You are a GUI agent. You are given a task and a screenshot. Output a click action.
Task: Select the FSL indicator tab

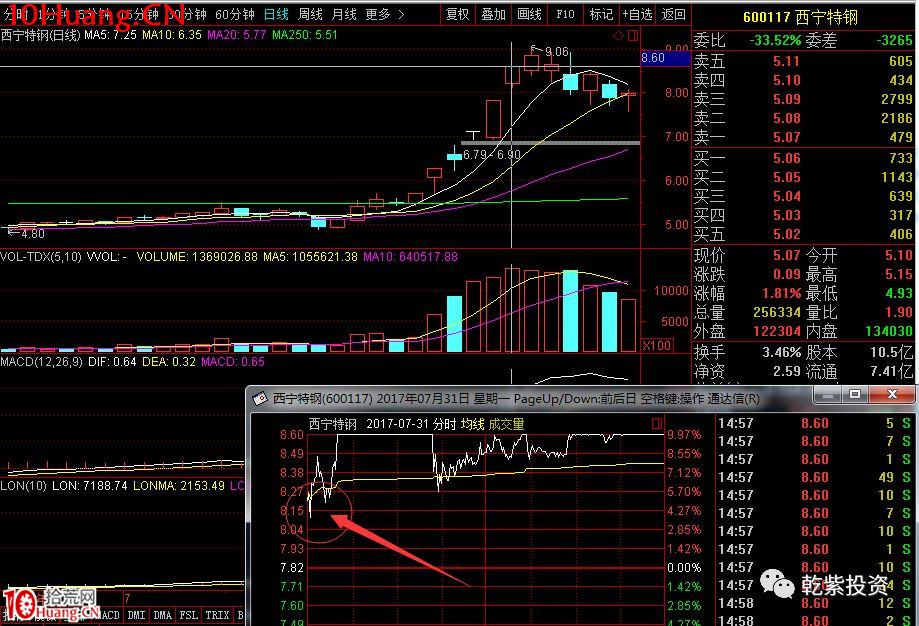[x=188, y=615]
